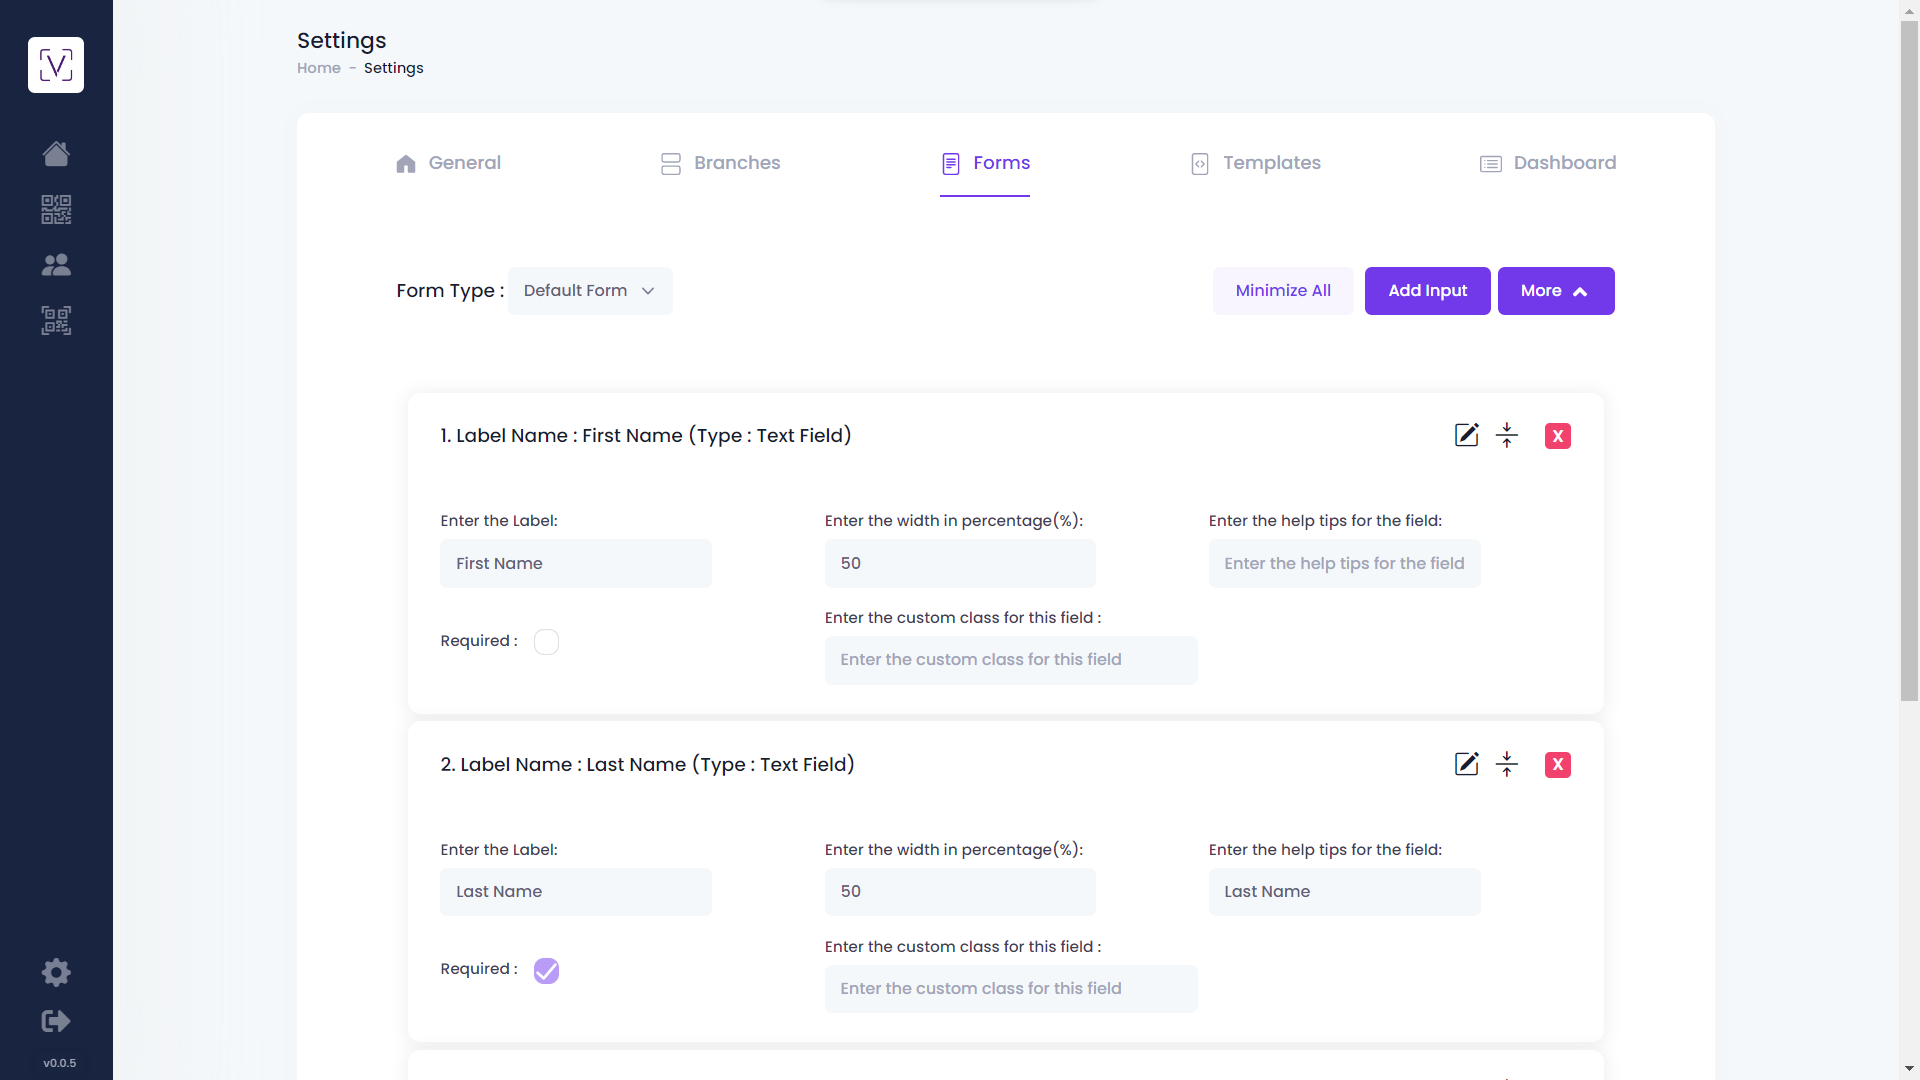
Task: Toggle Required checkbox for First Name
Action: (x=546, y=642)
